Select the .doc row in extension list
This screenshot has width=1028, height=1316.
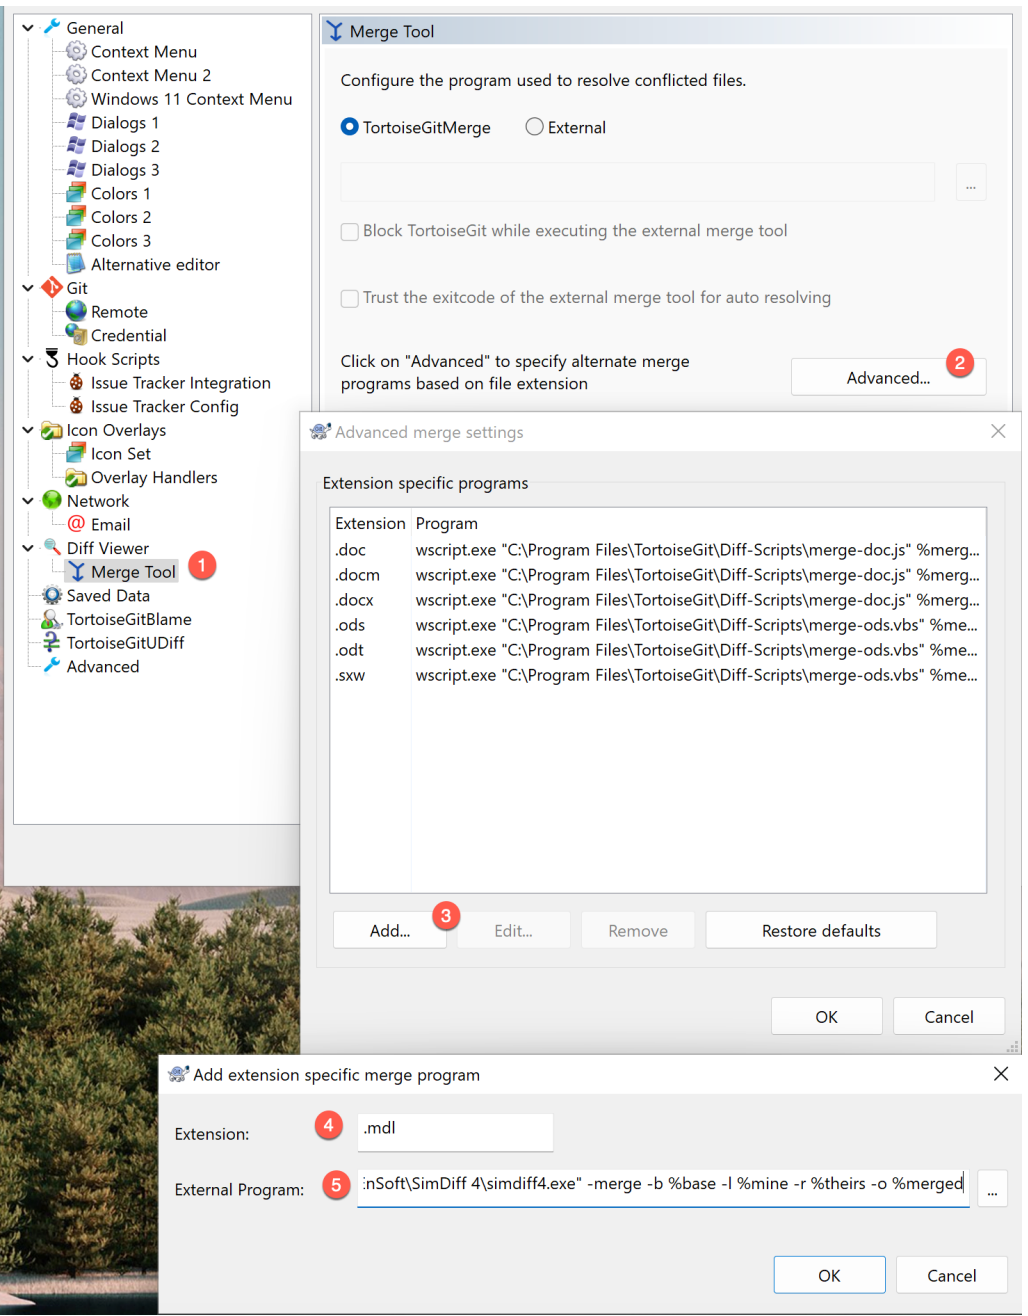[x=657, y=550]
